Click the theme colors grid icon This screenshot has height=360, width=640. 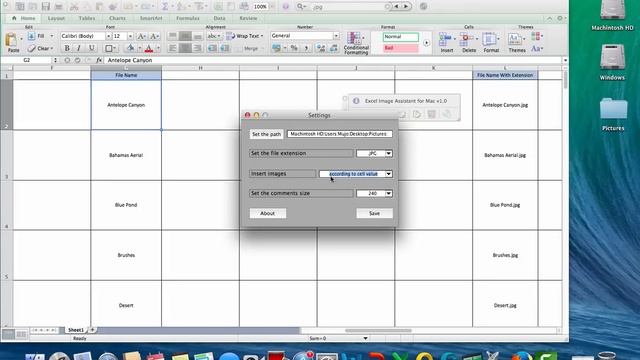point(536,36)
